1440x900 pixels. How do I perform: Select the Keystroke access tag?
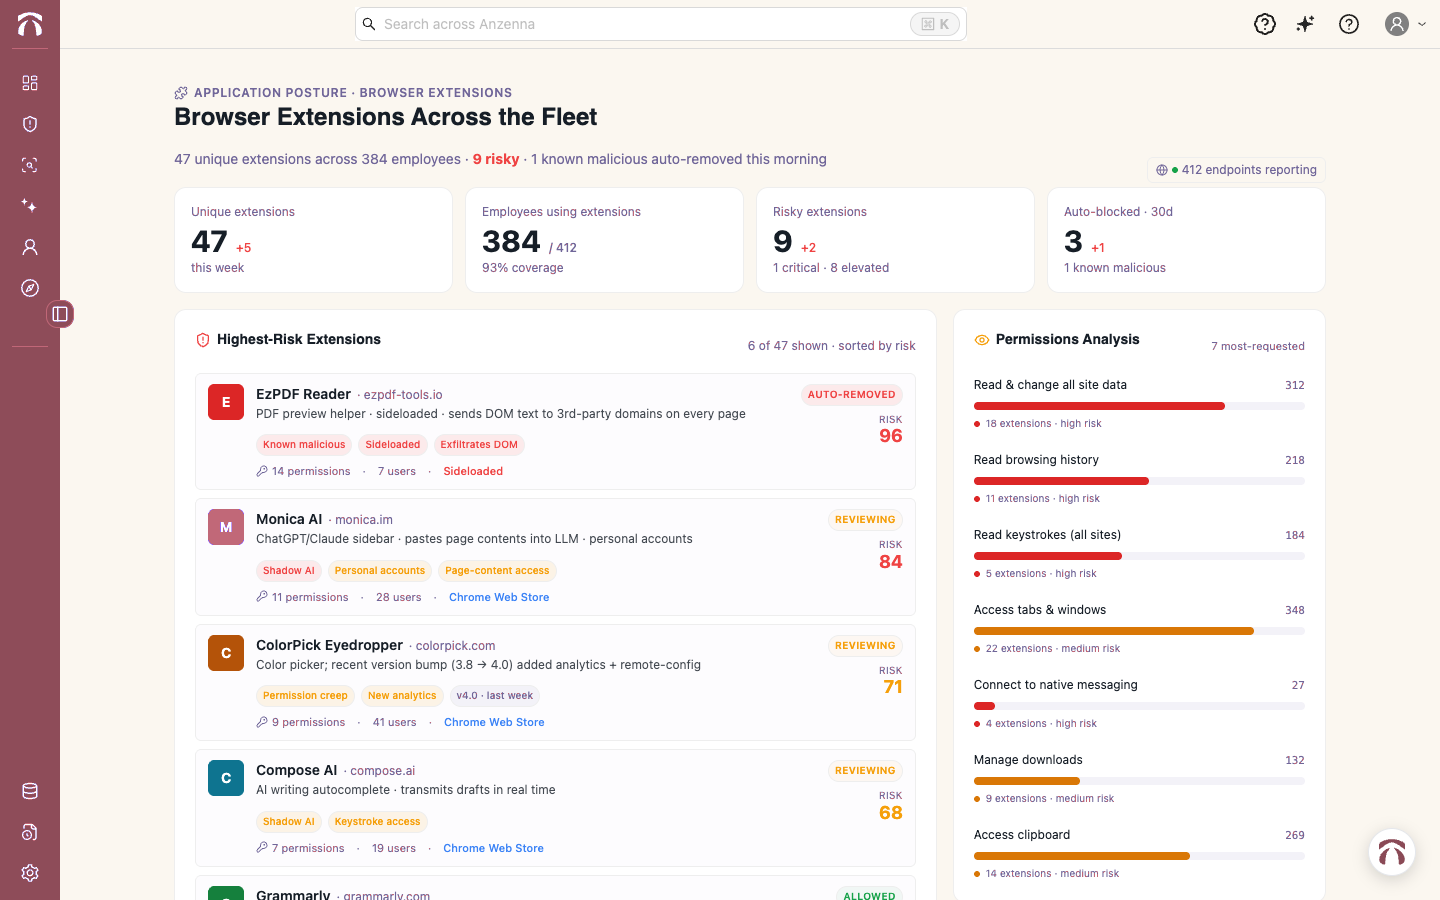point(377,822)
